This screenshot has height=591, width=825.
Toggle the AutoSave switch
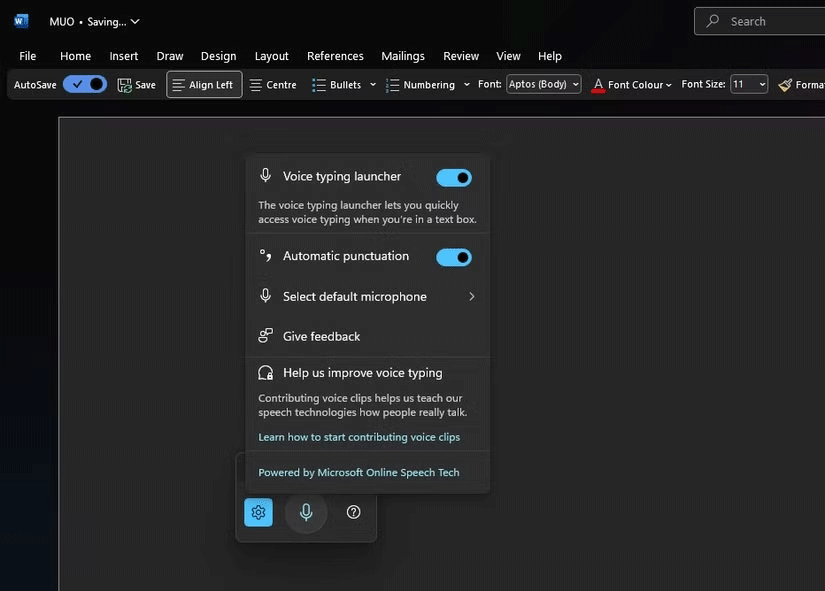coord(85,85)
